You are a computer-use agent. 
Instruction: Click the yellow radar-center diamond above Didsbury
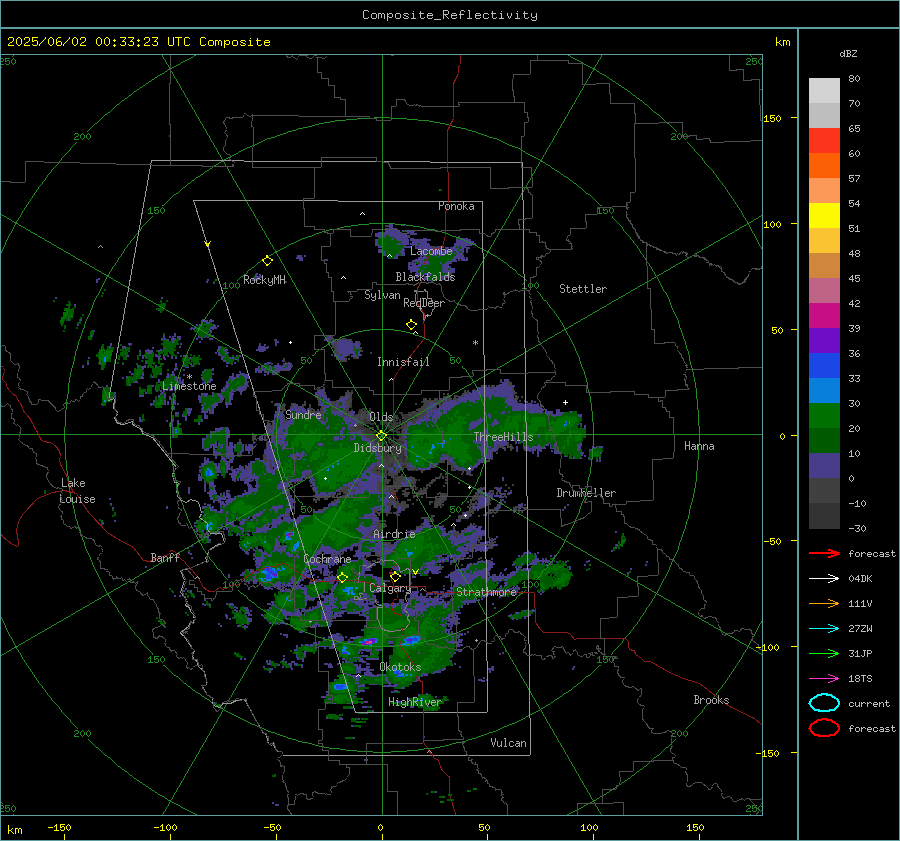point(381,436)
